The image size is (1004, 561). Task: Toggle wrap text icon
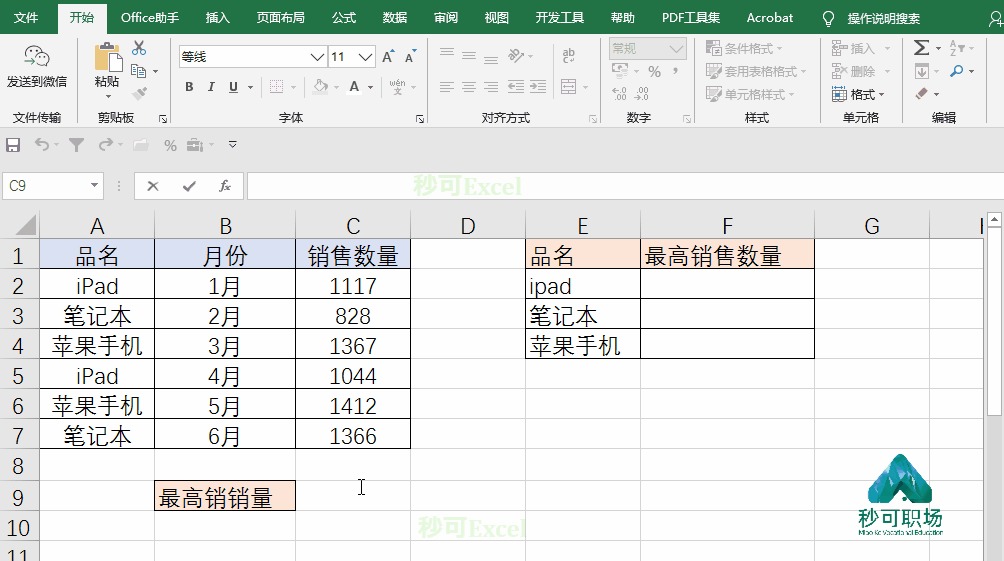pos(569,56)
